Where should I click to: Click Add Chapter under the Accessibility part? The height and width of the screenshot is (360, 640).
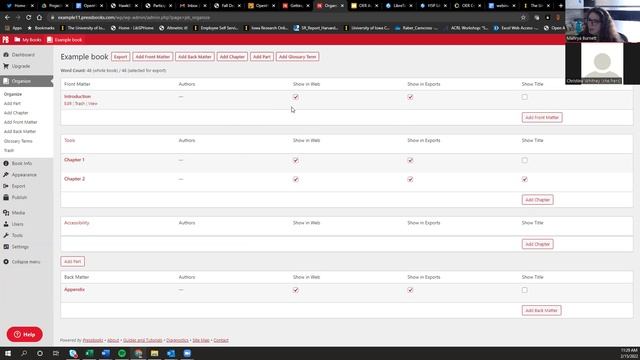pos(538,244)
